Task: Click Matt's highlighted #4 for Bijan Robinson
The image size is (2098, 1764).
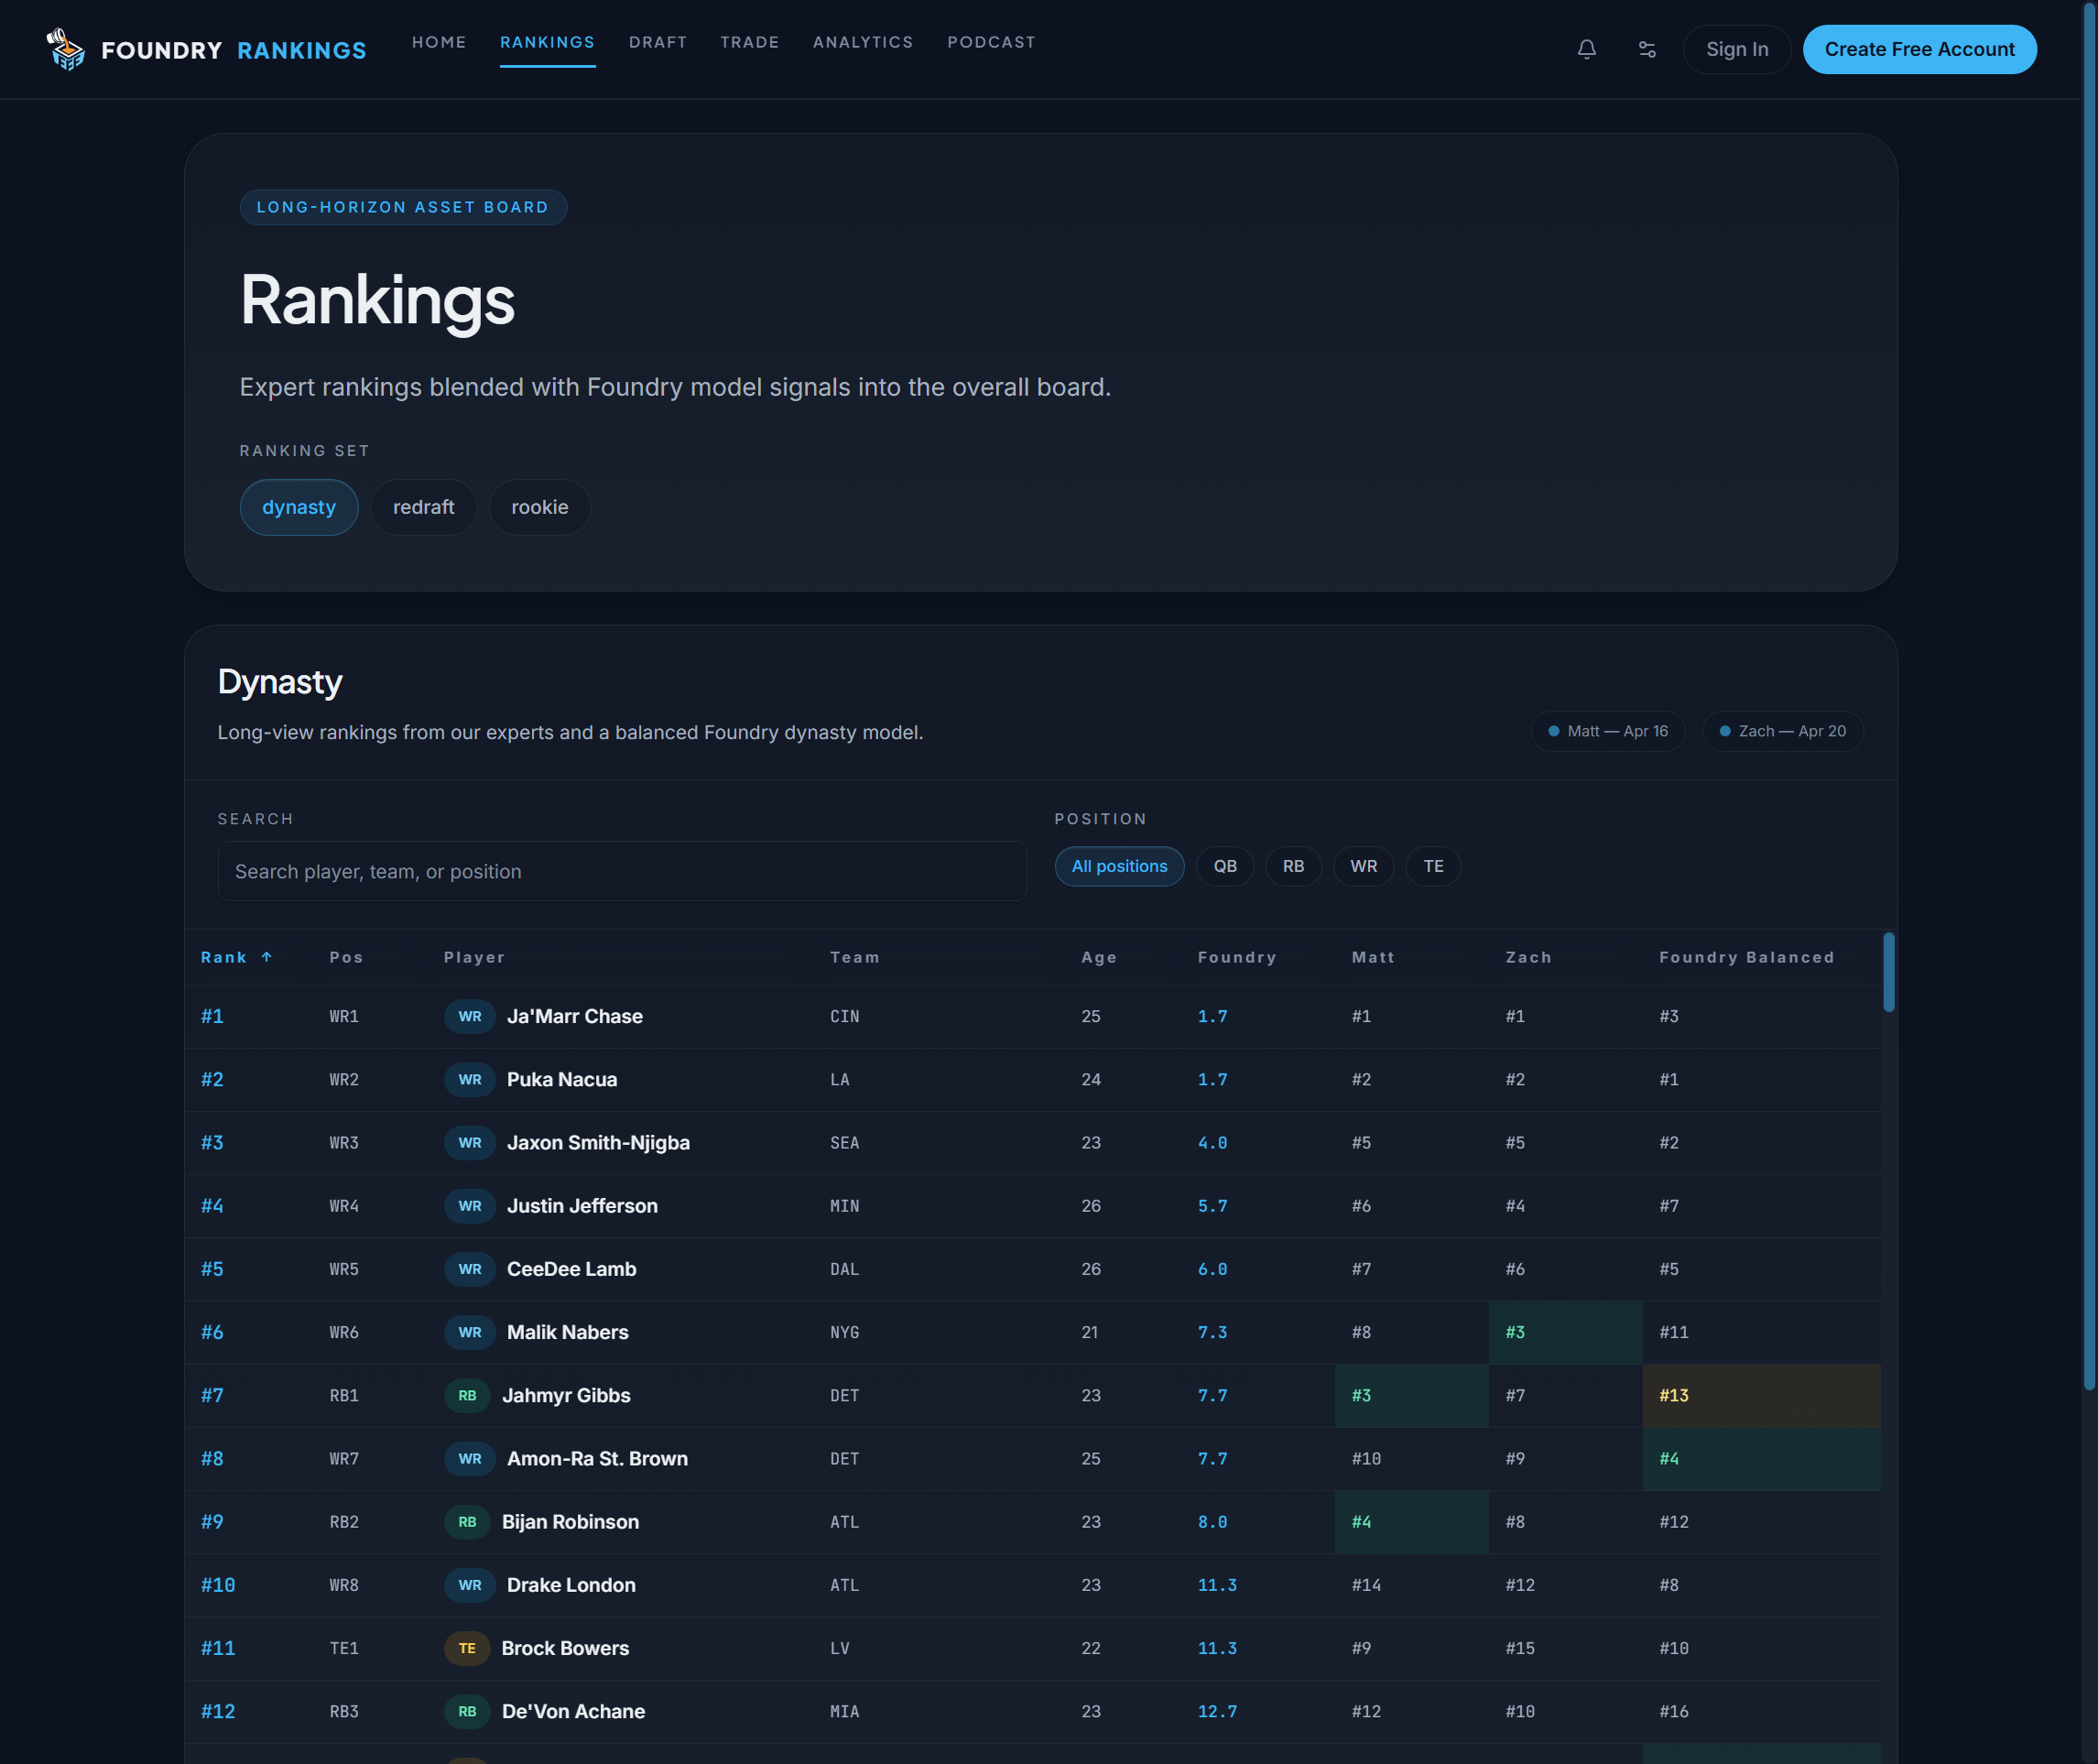Action: point(1411,1522)
